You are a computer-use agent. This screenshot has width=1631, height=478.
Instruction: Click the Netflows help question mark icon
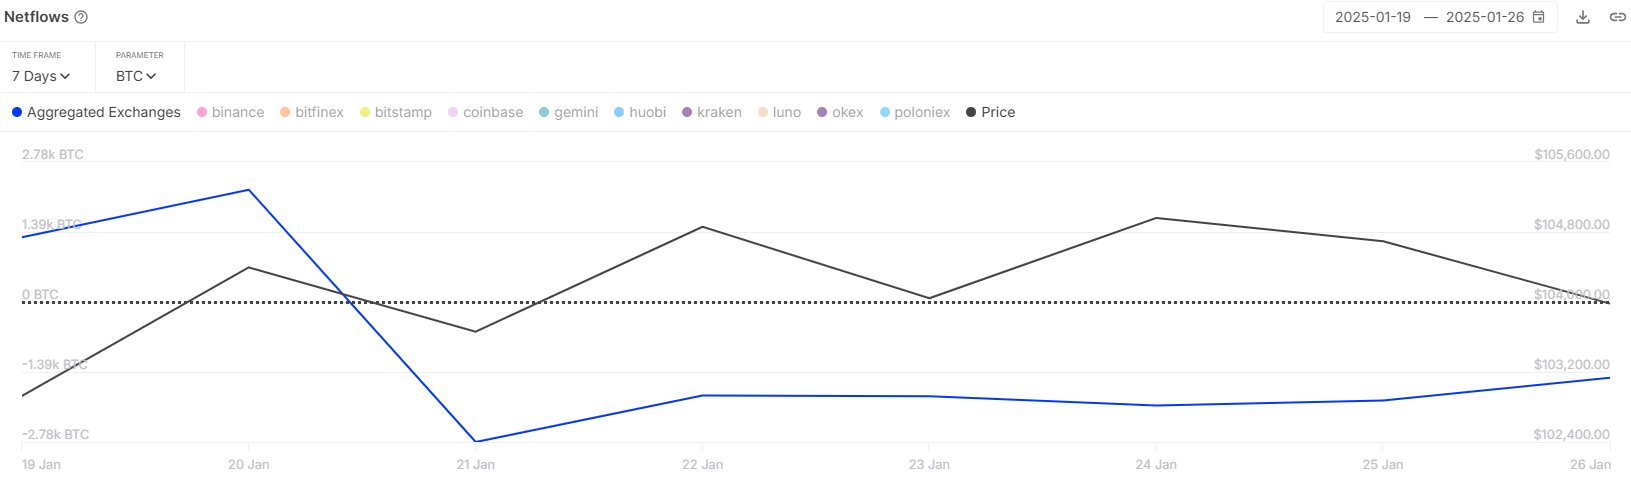(81, 17)
